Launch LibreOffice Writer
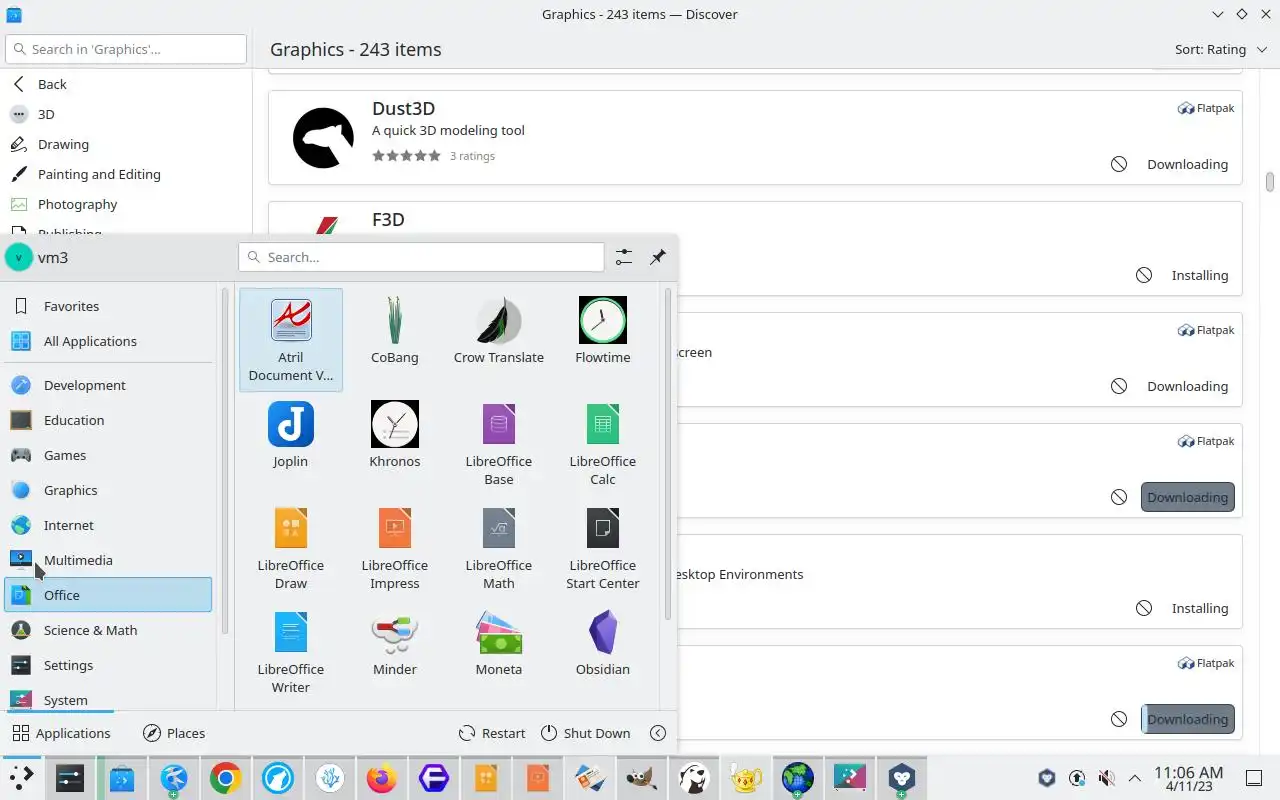 [x=291, y=652]
